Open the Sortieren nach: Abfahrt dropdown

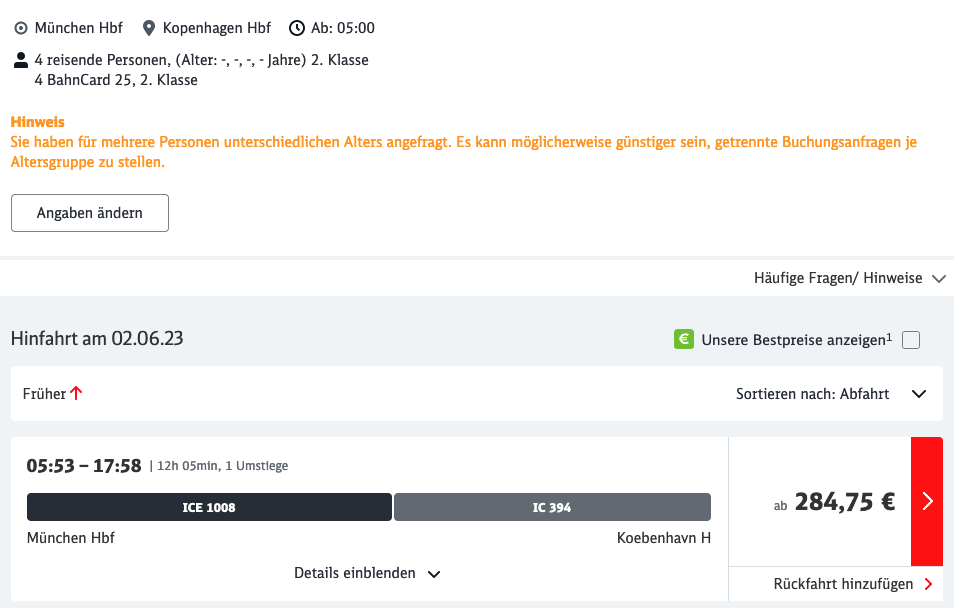click(830, 394)
